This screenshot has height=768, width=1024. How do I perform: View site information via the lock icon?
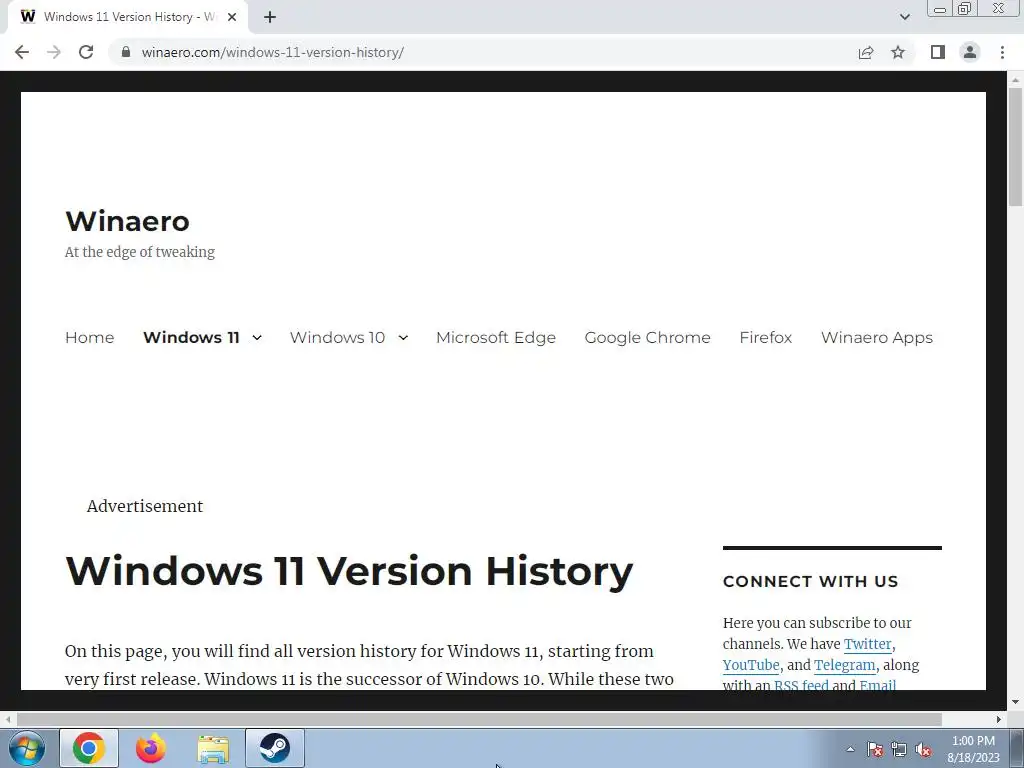pyautogui.click(x=126, y=52)
